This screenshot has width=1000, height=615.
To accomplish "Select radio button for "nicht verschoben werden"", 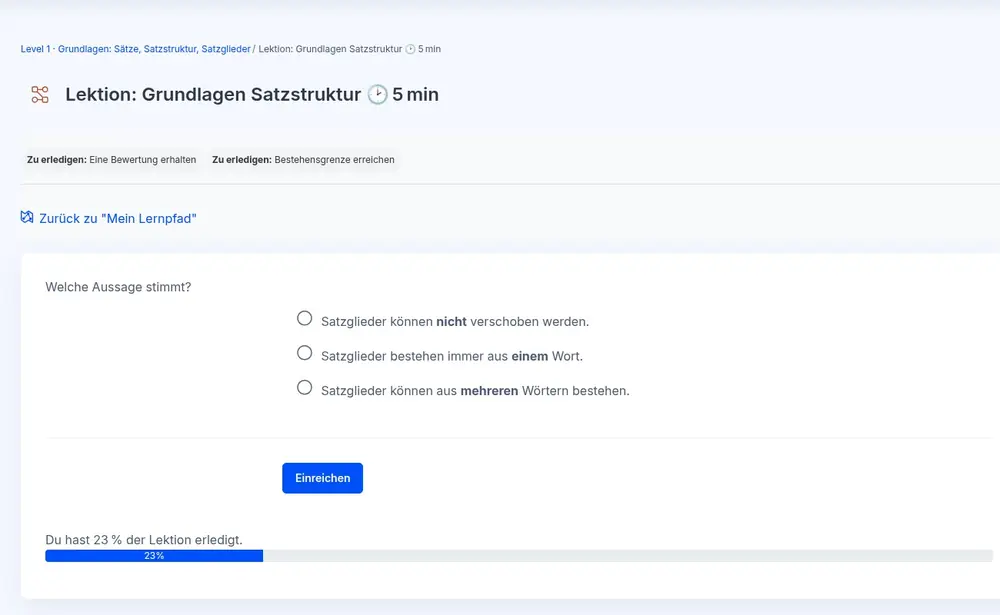I will coord(305,319).
